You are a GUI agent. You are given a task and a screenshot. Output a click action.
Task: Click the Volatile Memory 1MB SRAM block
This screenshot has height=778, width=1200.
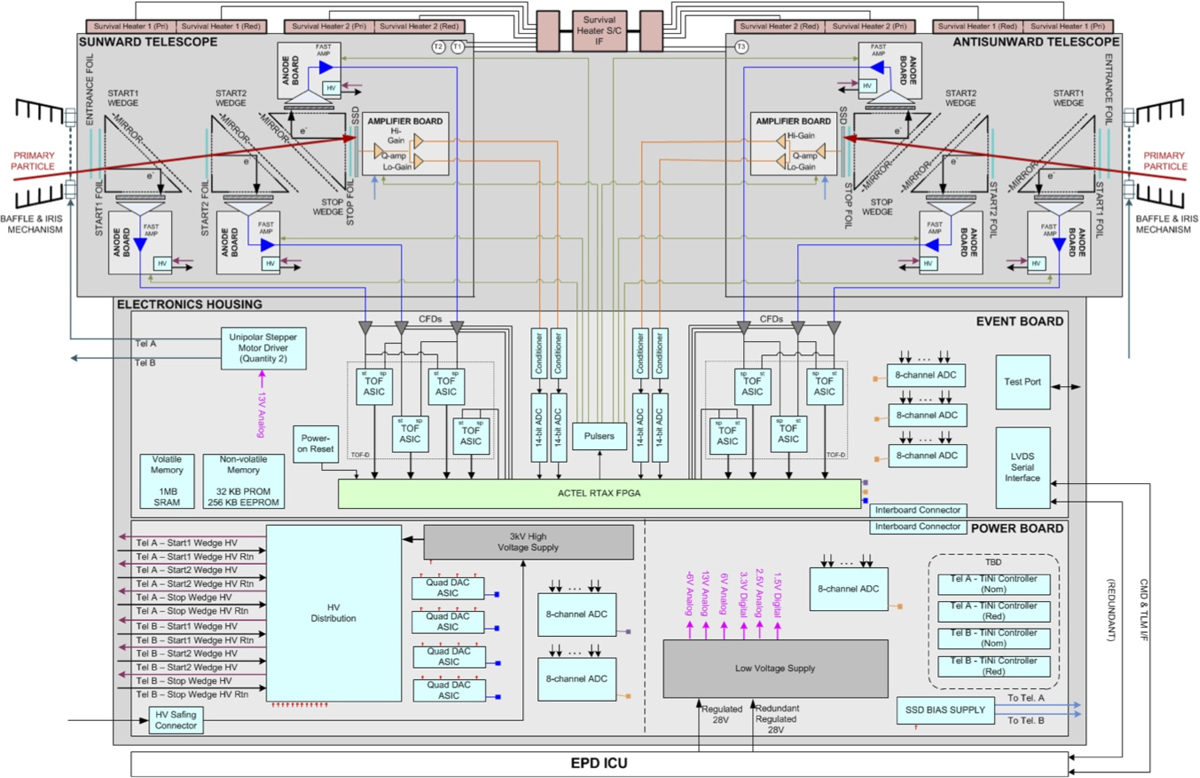tap(167, 482)
